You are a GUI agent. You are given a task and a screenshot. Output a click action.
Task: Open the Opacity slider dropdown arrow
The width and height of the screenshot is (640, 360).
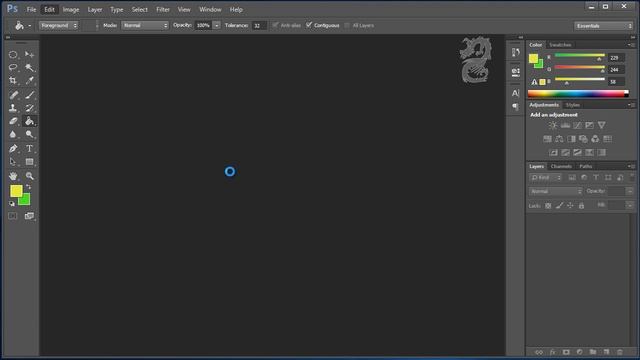[217, 25]
